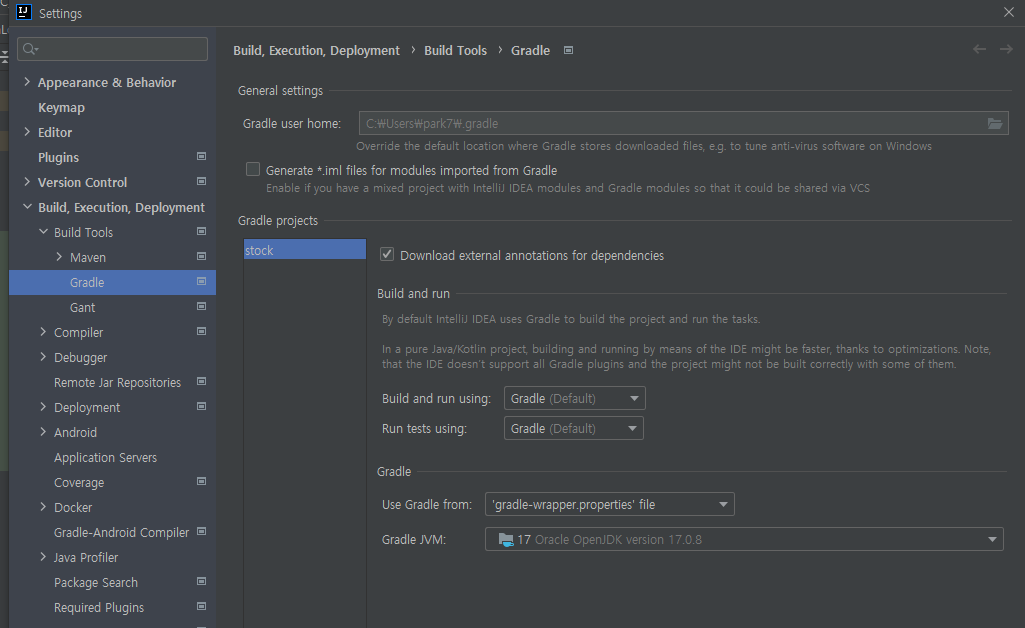Click the project icon beside Maven
This screenshot has height=628, width=1025.
(201, 256)
